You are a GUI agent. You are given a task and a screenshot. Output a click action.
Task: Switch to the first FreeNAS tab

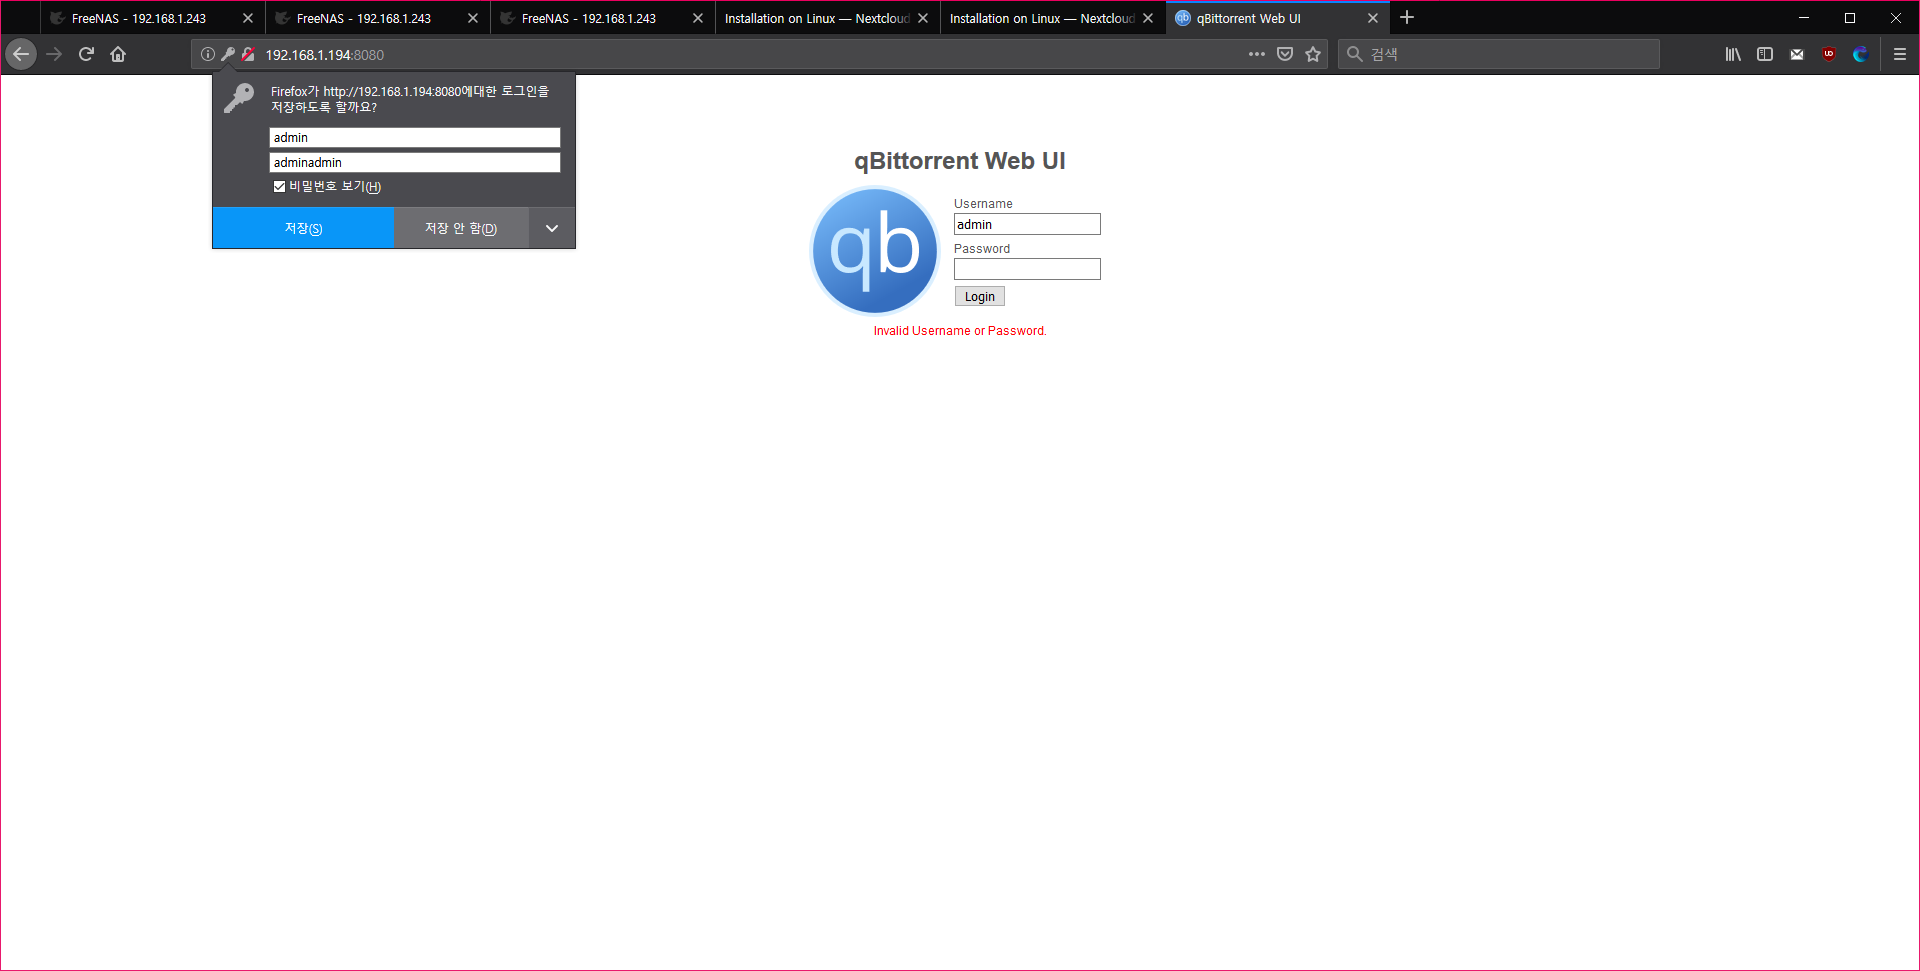pyautogui.click(x=153, y=18)
